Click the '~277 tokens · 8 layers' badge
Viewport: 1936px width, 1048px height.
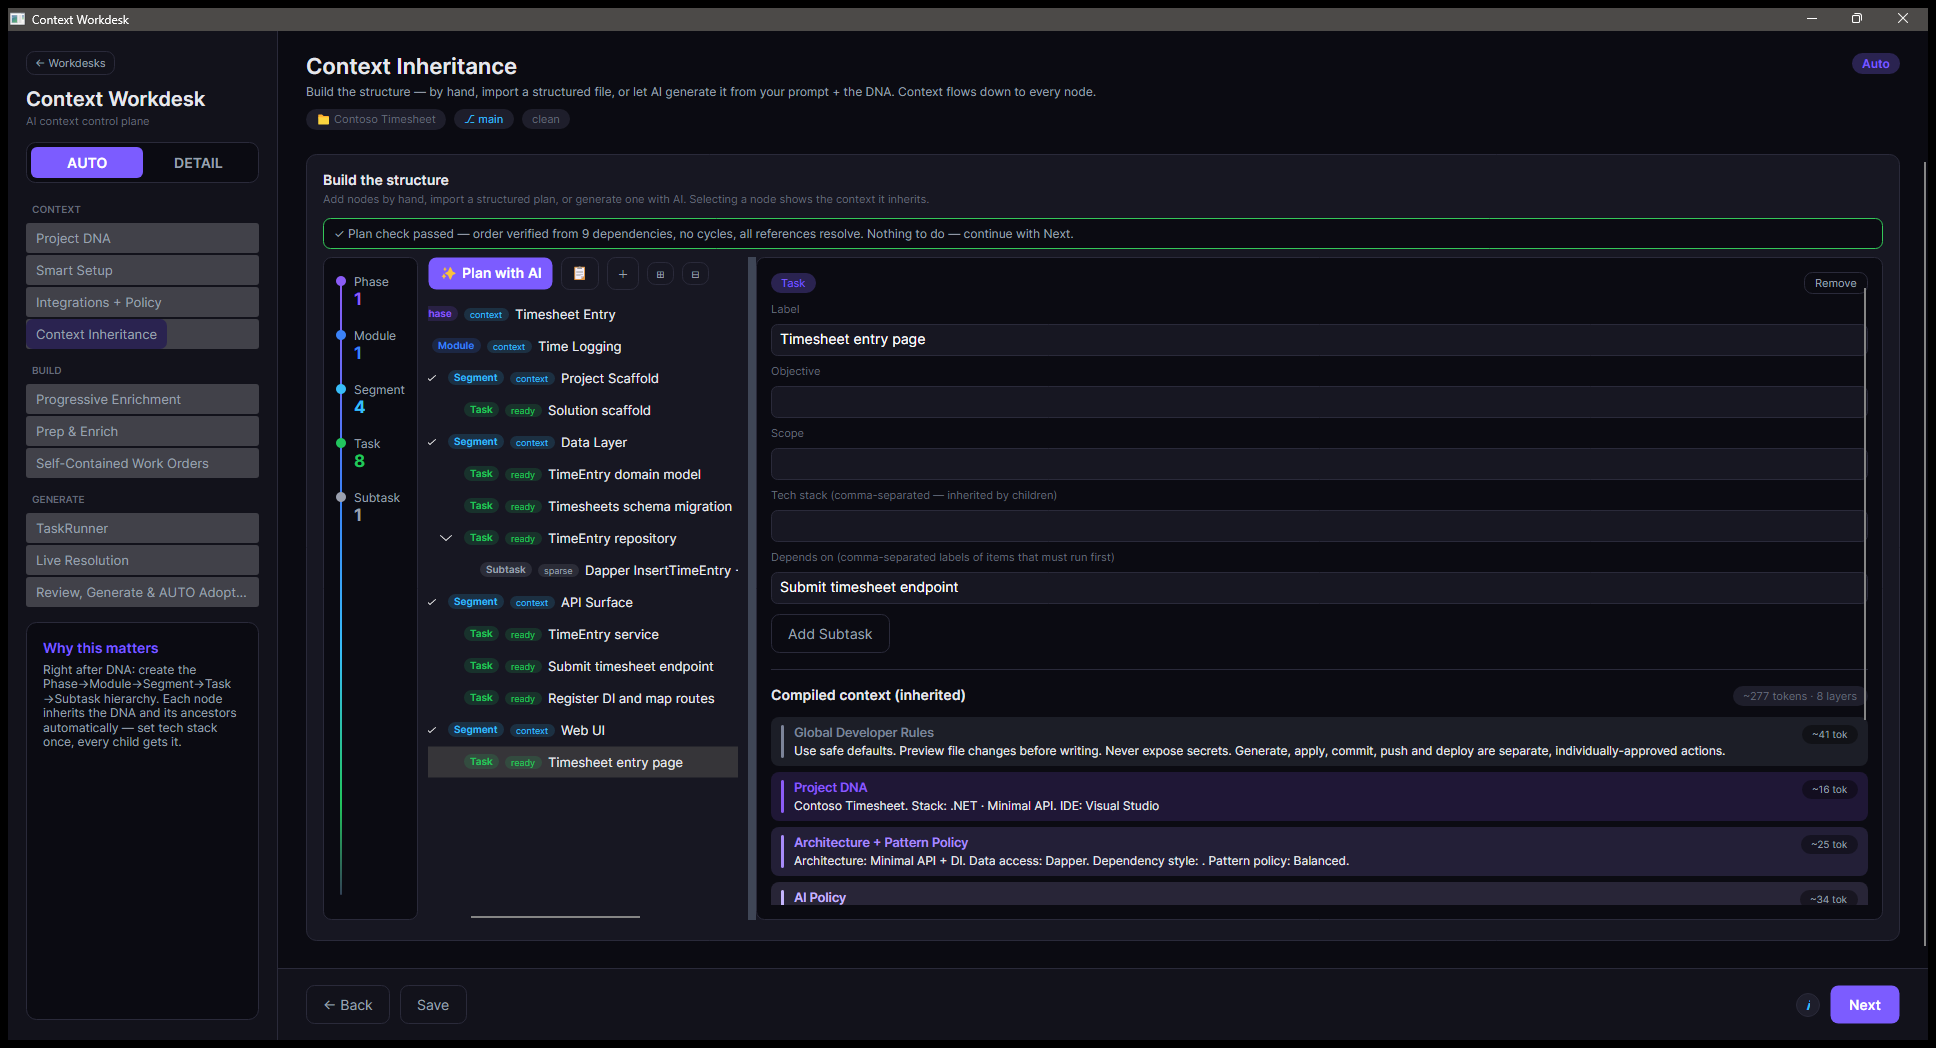(1799, 696)
